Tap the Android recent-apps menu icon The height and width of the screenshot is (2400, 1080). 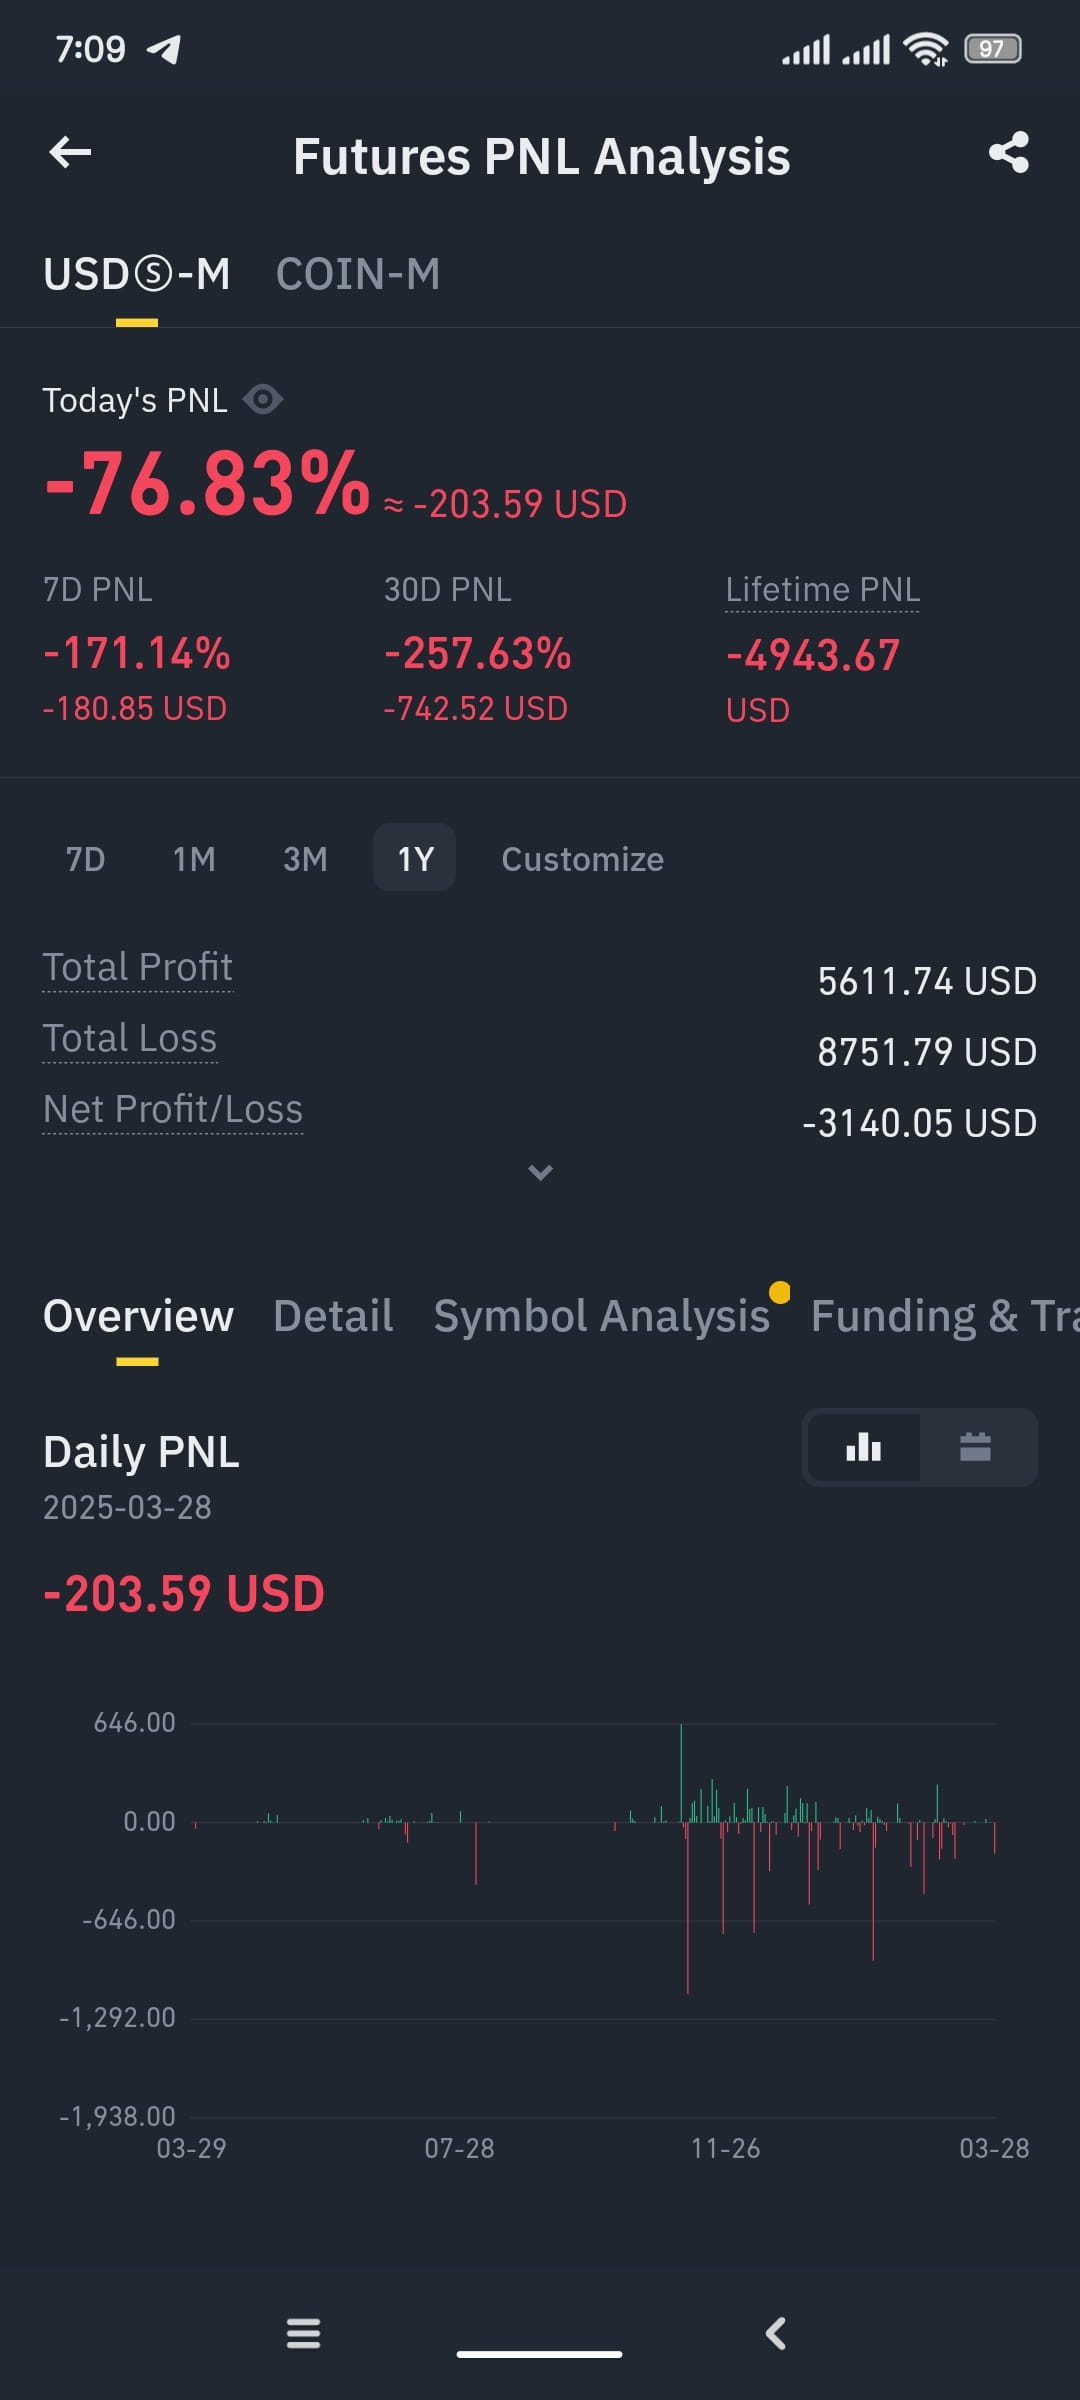point(303,2333)
